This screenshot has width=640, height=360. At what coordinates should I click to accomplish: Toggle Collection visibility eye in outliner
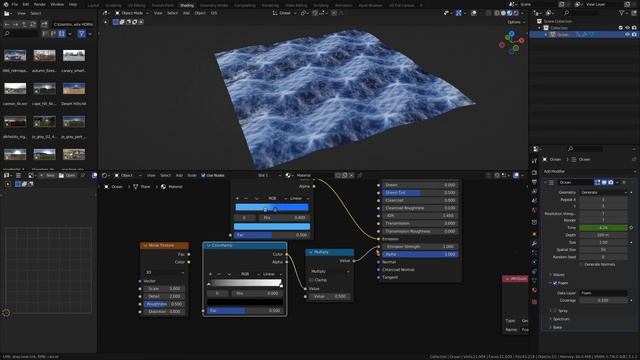(627, 28)
